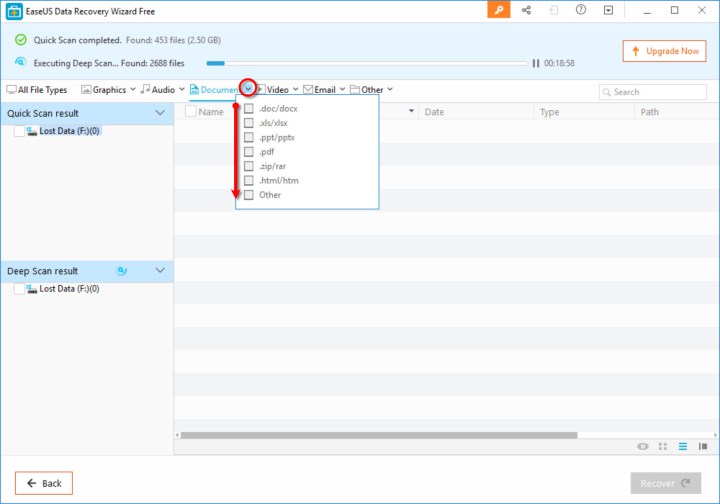Select the All File Types filter
Viewport: 720px width, 504px height.
(37, 90)
